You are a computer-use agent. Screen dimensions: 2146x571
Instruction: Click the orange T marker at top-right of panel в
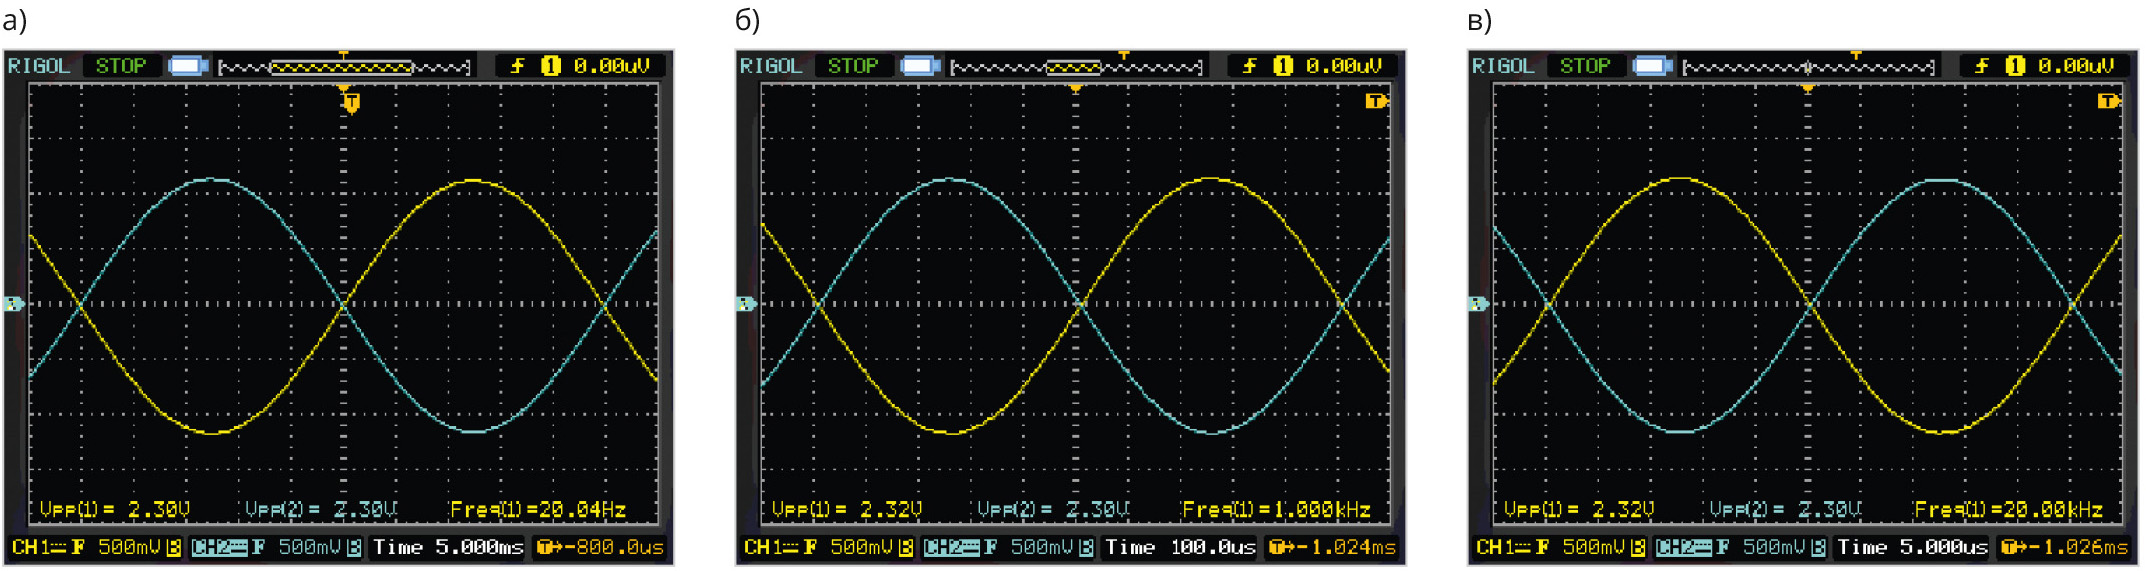click(x=2108, y=101)
